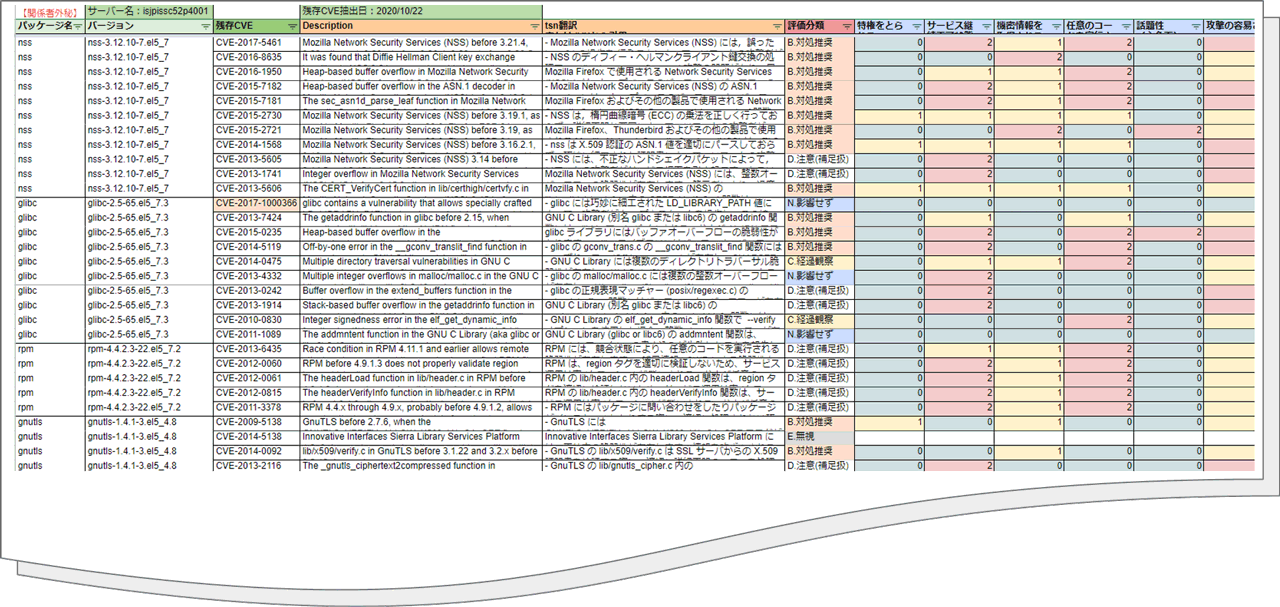Select the サーバー名 isjpissc52p4001 cell
Viewport: 1280px width, 607px height.
[x=149, y=11]
